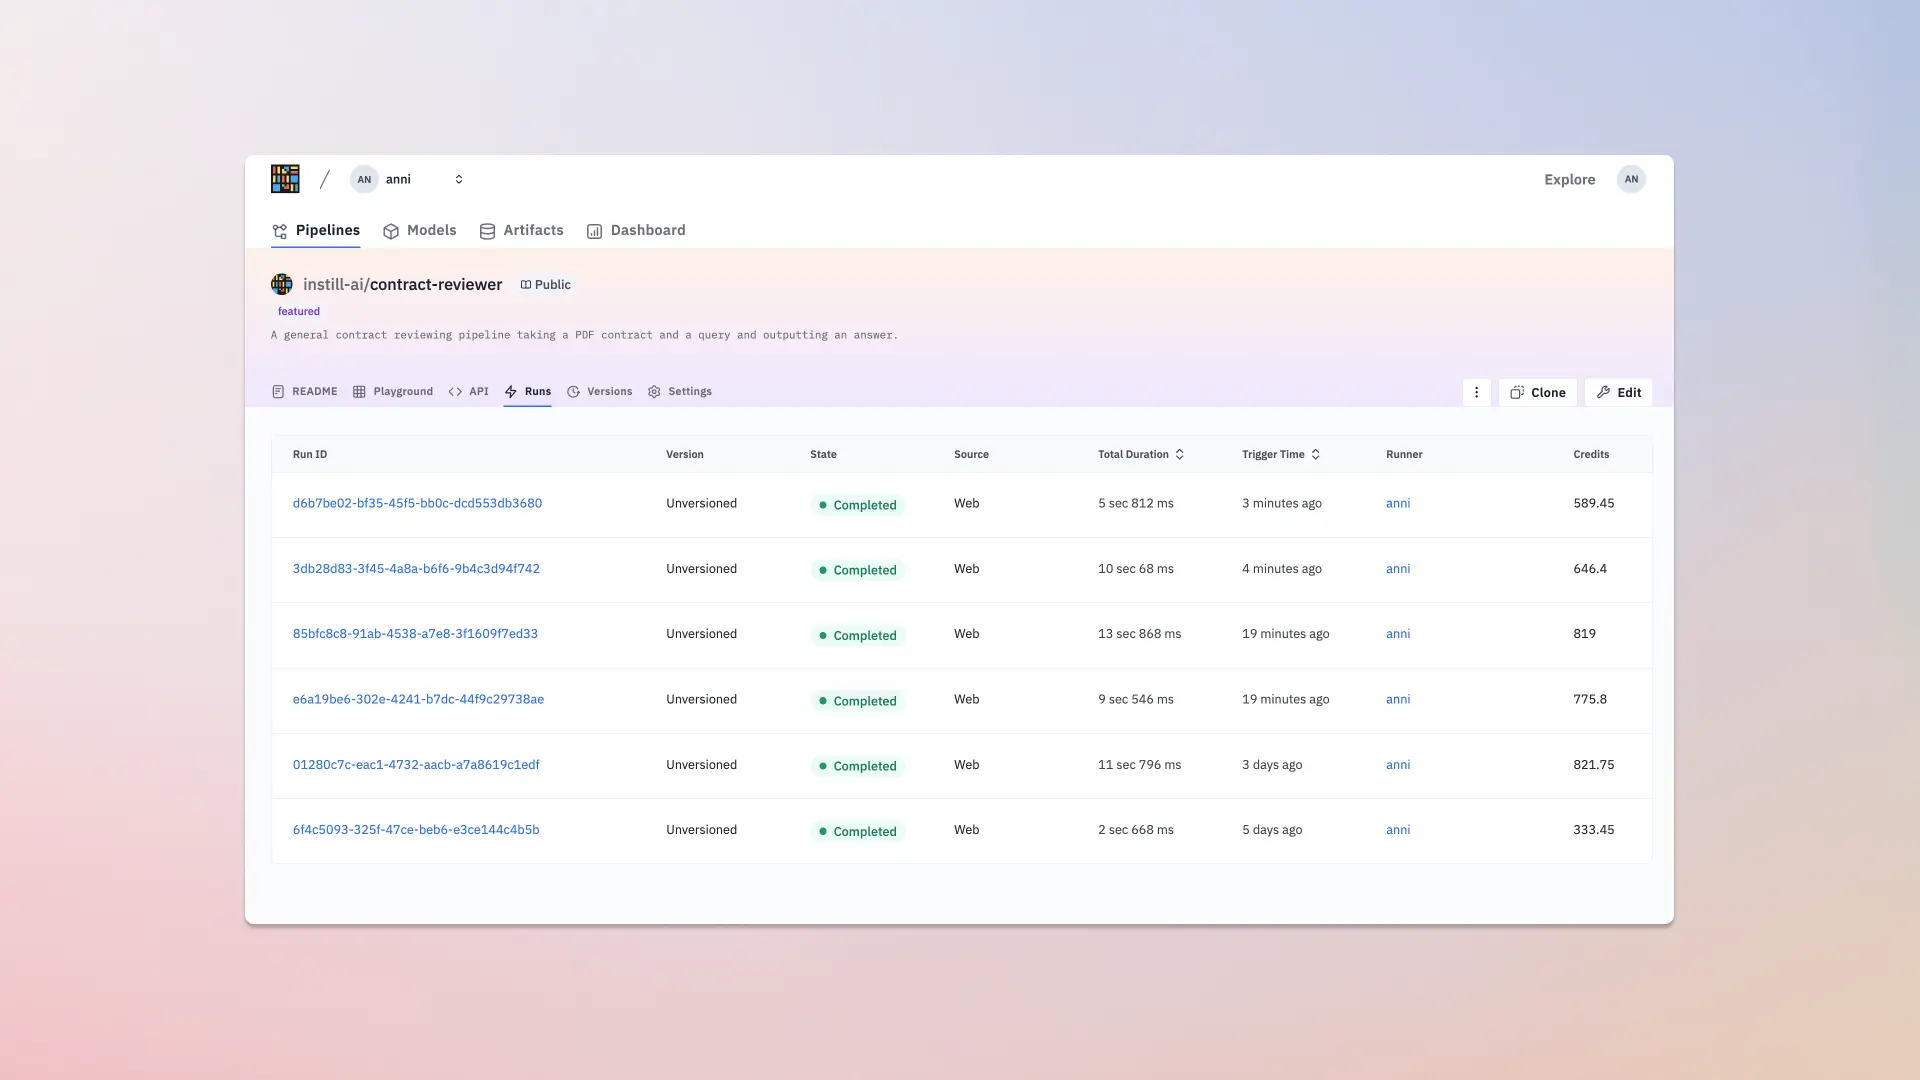The height and width of the screenshot is (1080, 1920).
Task: Open the AN user avatar menu
Action: (x=1631, y=180)
